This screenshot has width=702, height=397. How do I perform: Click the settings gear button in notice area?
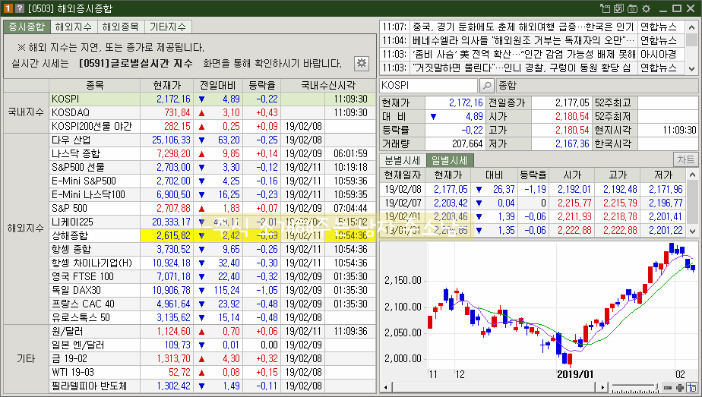click(361, 63)
